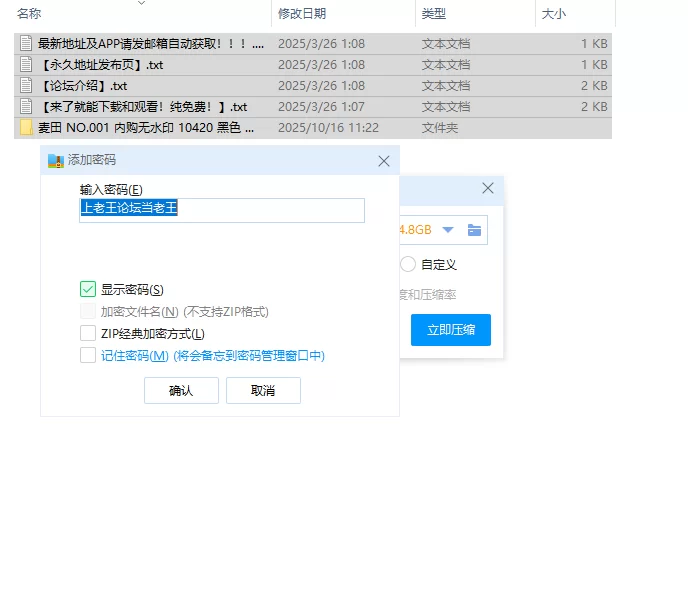Close the compression window behind the dialog

[x=488, y=188]
